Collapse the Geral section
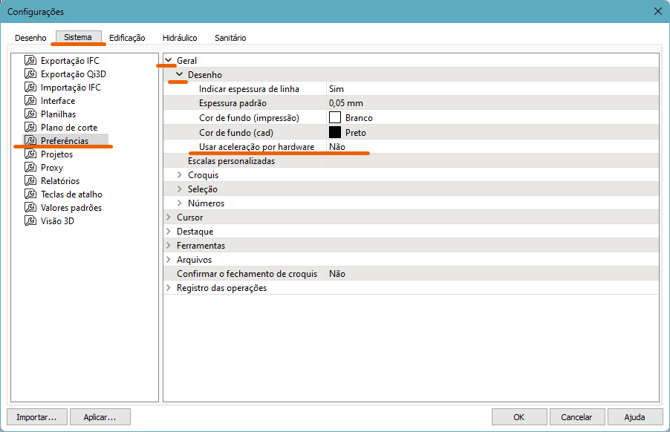 pos(168,61)
